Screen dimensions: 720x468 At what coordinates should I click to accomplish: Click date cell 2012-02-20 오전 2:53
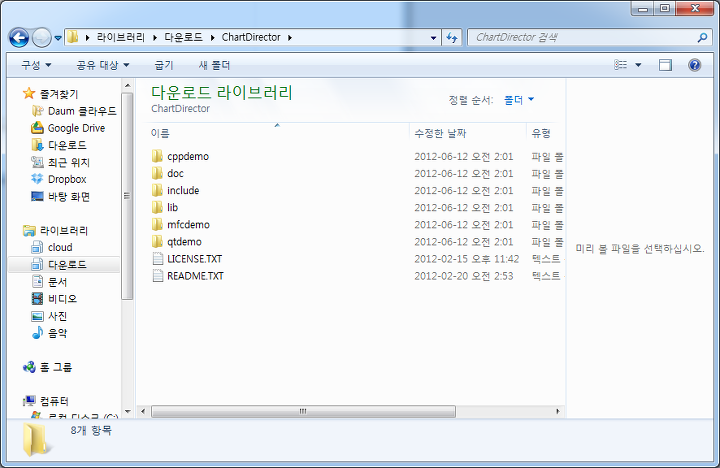click(464, 276)
